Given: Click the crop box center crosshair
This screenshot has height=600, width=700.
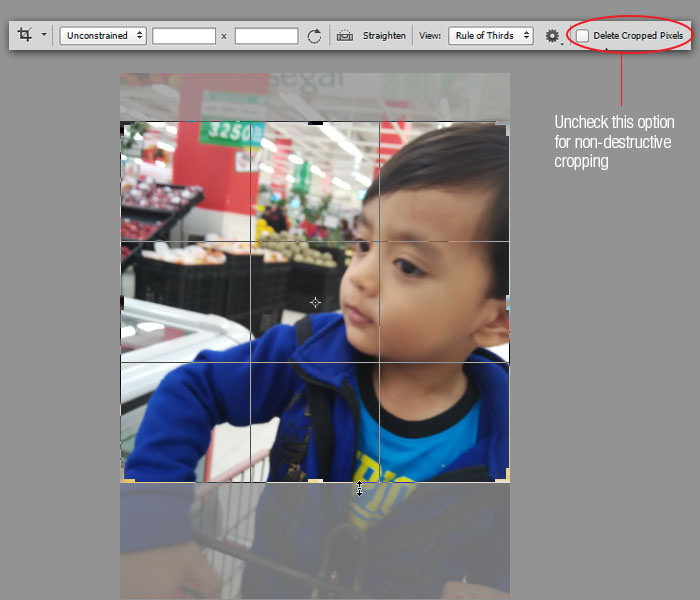Looking at the screenshot, I should 315,302.
